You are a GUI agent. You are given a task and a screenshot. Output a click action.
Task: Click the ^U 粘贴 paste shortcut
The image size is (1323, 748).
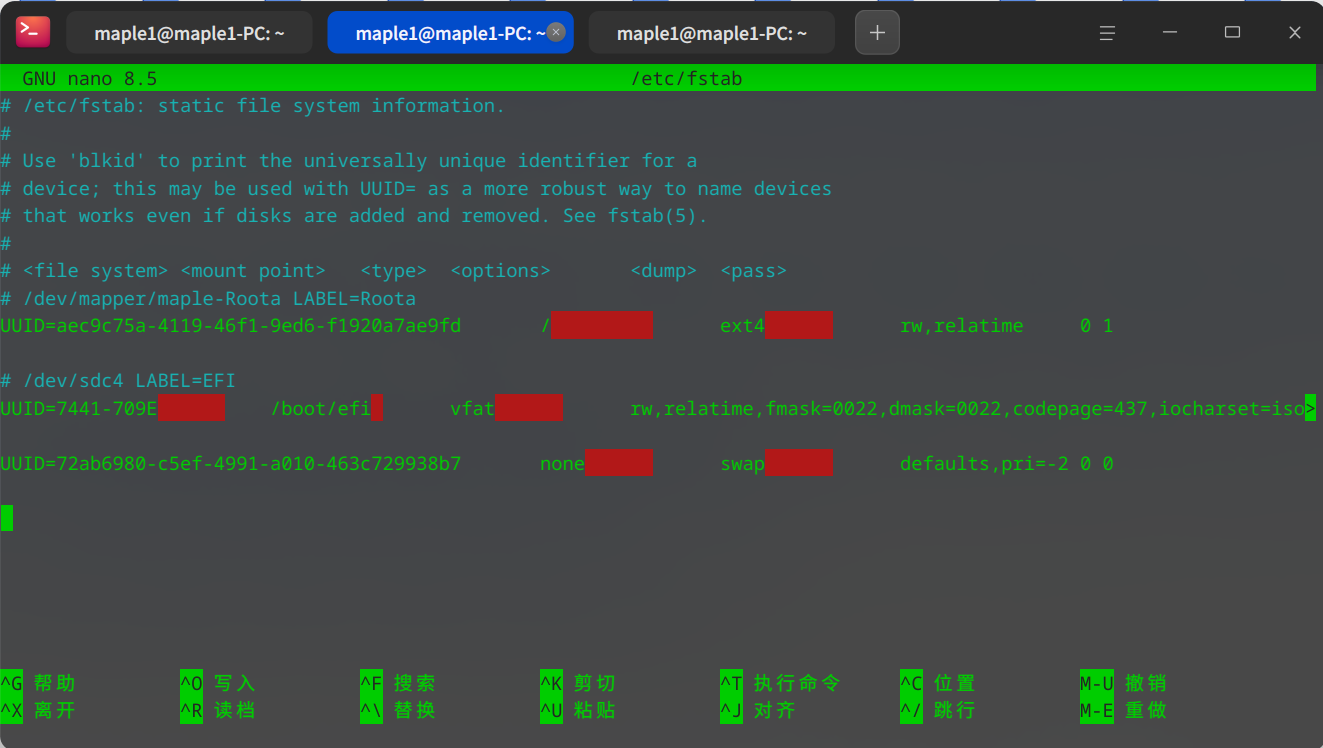[578, 710]
